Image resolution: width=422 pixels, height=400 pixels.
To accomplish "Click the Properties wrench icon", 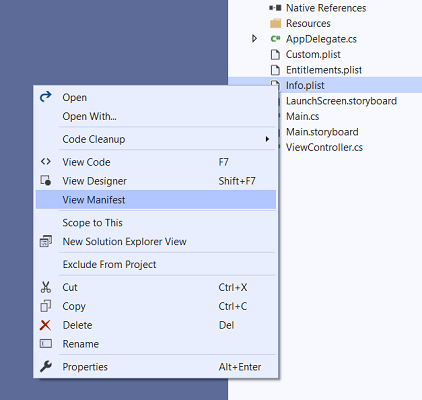I will tap(46, 366).
